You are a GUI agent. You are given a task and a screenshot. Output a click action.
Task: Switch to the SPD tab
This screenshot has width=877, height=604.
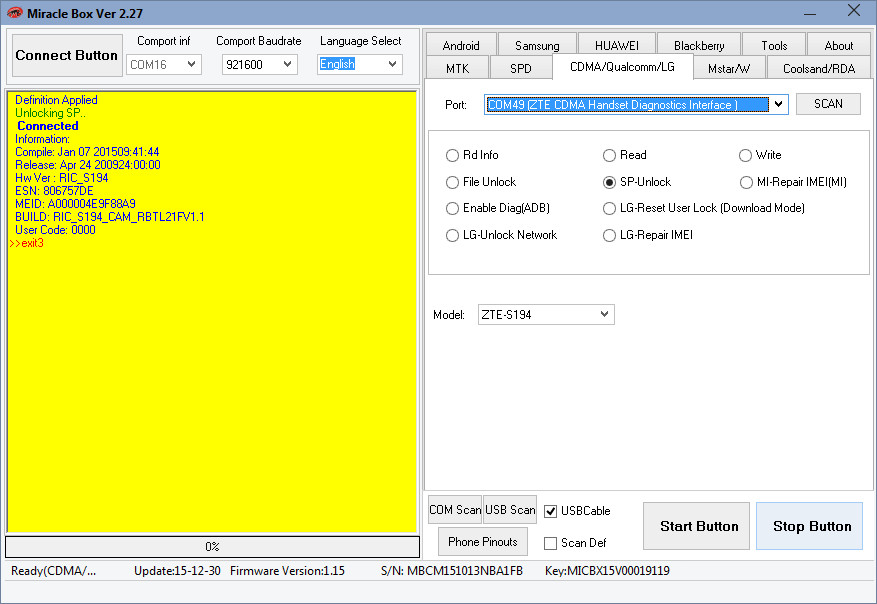pos(521,68)
